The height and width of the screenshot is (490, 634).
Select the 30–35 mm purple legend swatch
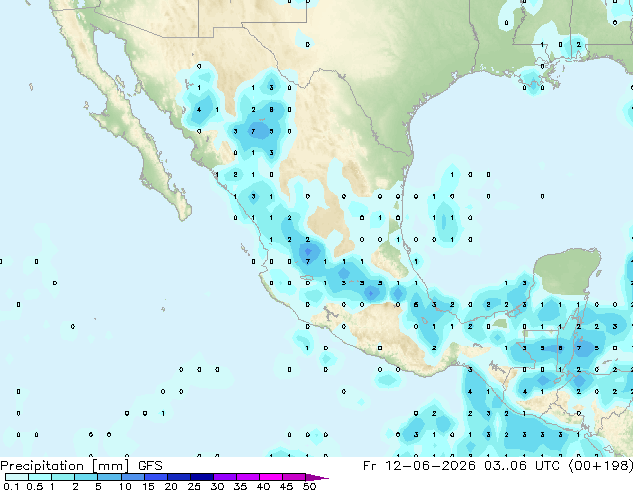224,477
